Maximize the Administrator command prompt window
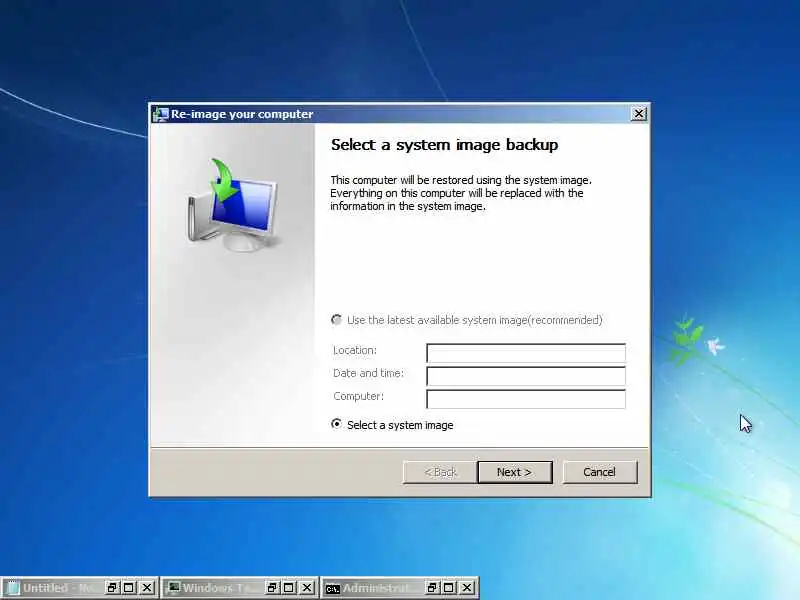 click(x=449, y=588)
